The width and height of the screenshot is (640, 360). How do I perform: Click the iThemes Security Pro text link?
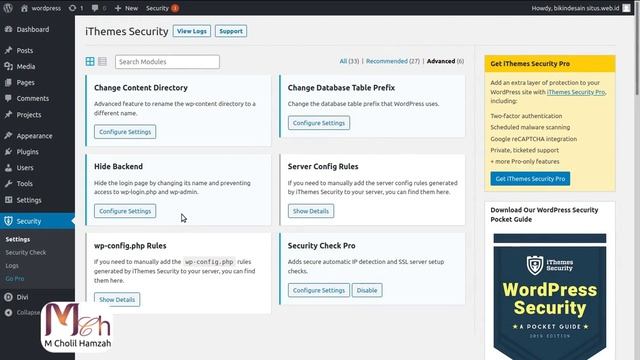click(x=576, y=92)
